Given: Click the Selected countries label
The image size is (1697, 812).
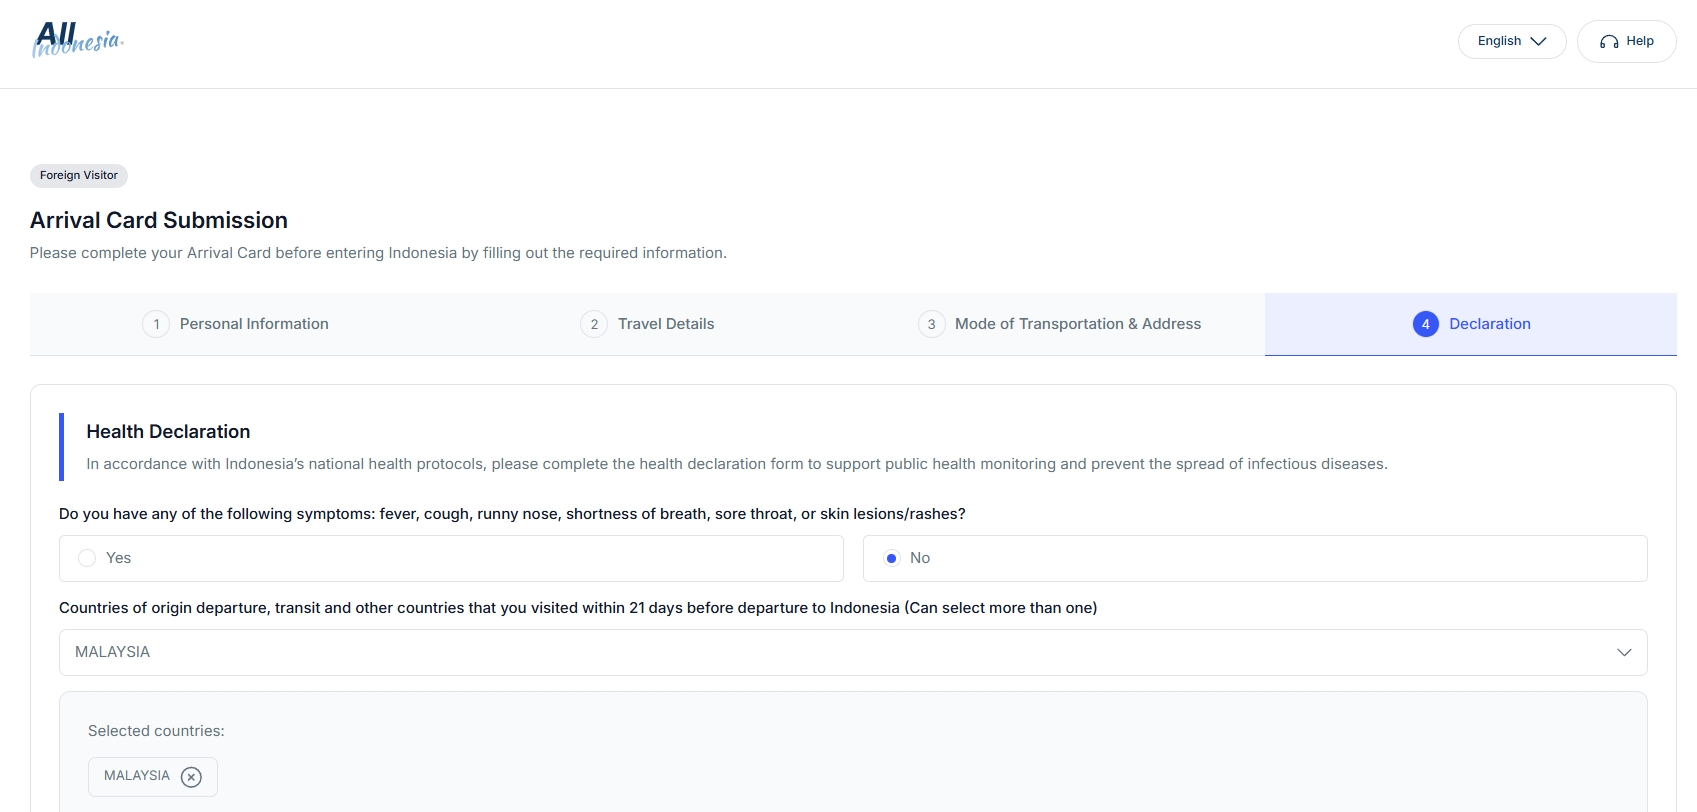Looking at the screenshot, I should pyautogui.click(x=156, y=731).
